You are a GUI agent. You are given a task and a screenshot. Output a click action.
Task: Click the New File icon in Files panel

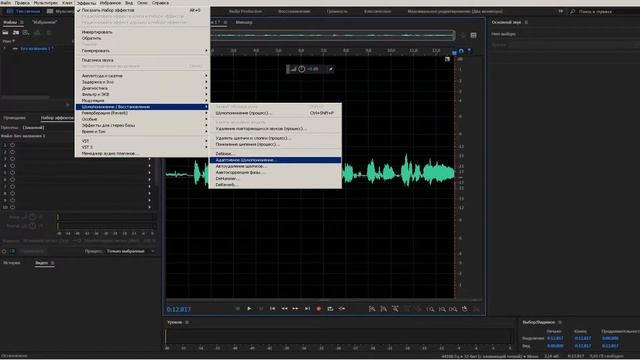pyautogui.click(x=26, y=32)
